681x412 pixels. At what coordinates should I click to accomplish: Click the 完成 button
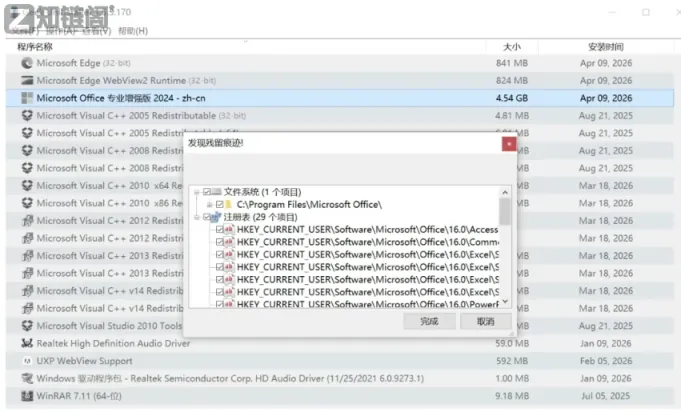429,321
